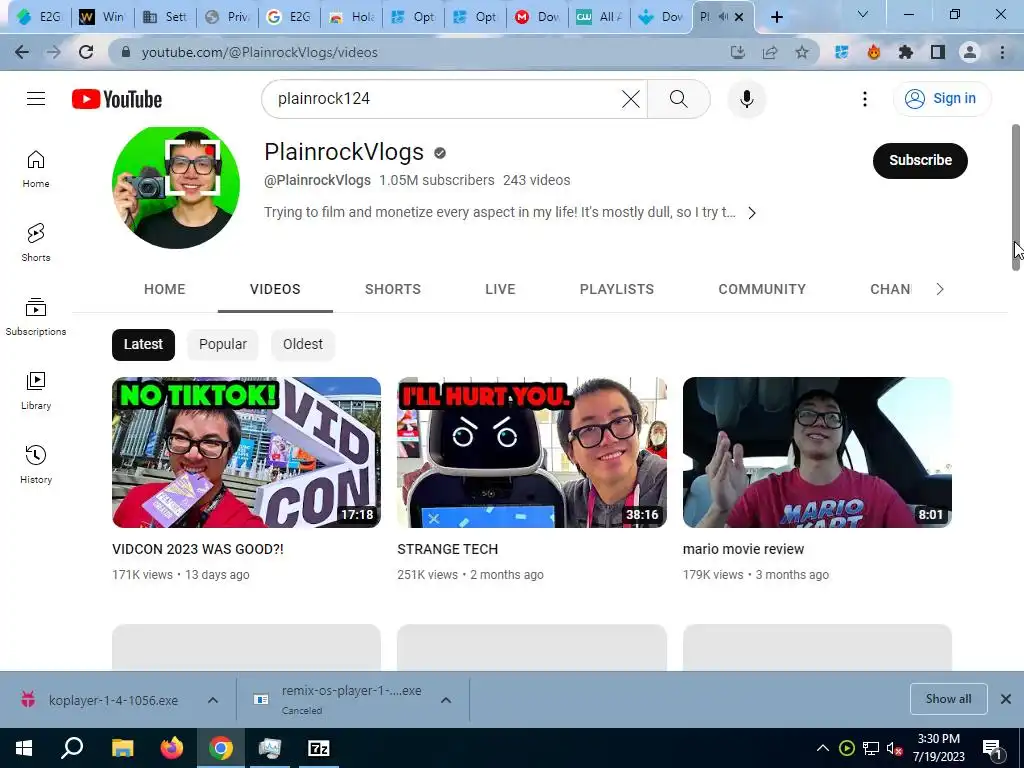Open the Extensions puzzle icon
This screenshot has width=1024, height=768.
pos(906,52)
